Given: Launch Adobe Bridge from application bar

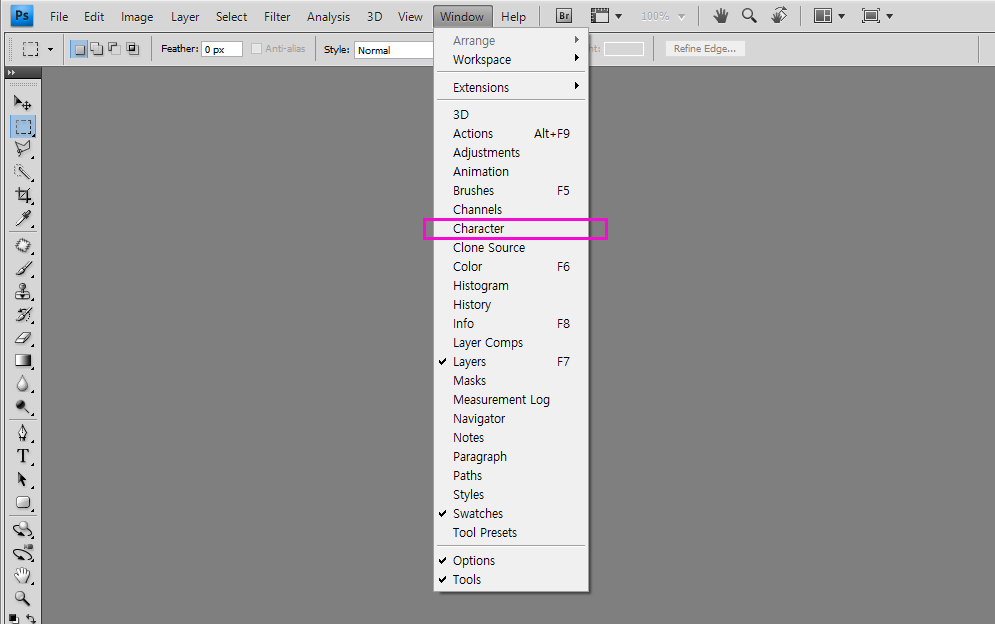Looking at the screenshot, I should coord(563,16).
